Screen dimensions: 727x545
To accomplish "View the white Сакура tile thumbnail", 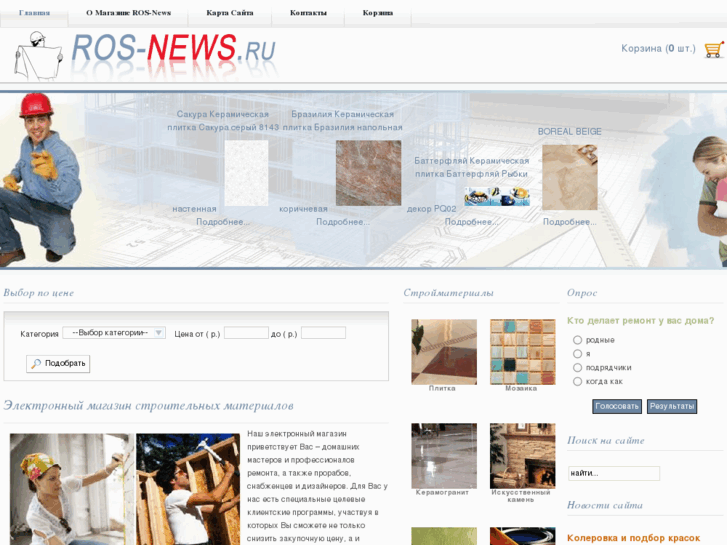I will pyautogui.click(x=246, y=173).
